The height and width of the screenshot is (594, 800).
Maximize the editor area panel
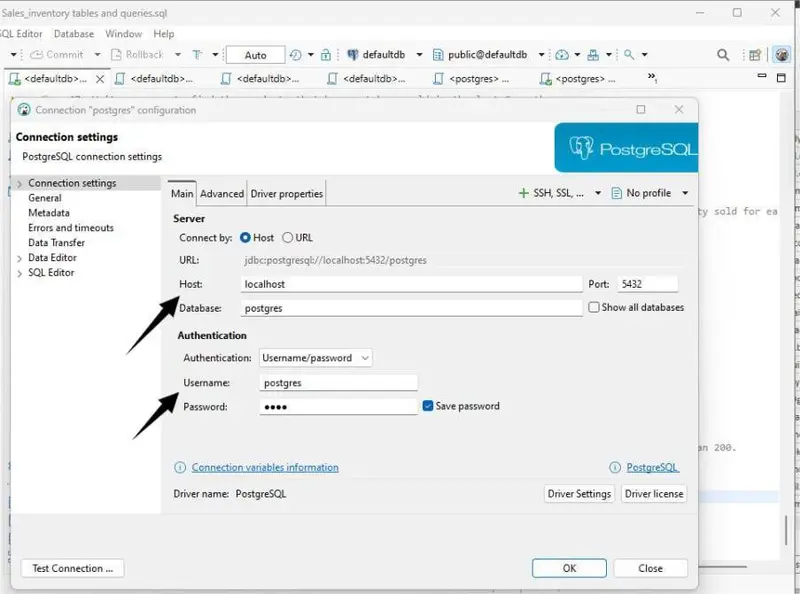point(781,78)
